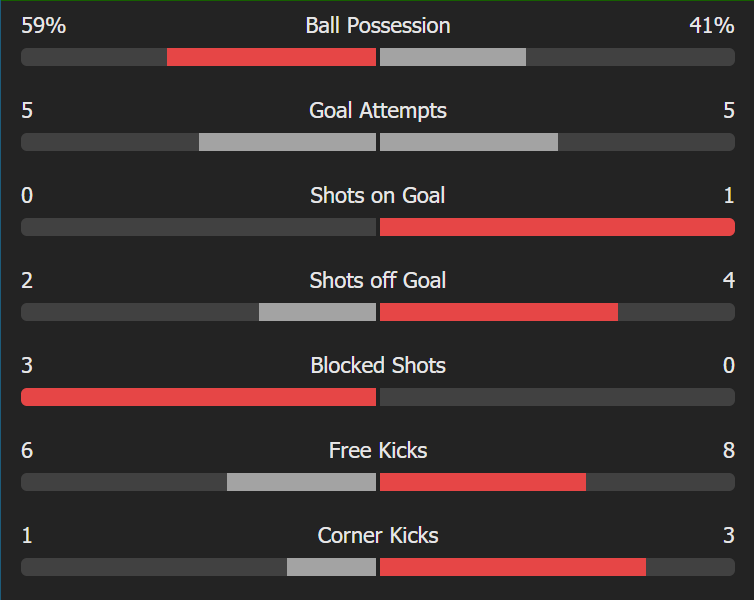Click the gray home Shots off Goal bar
The width and height of the screenshot is (754, 600).
point(317,312)
